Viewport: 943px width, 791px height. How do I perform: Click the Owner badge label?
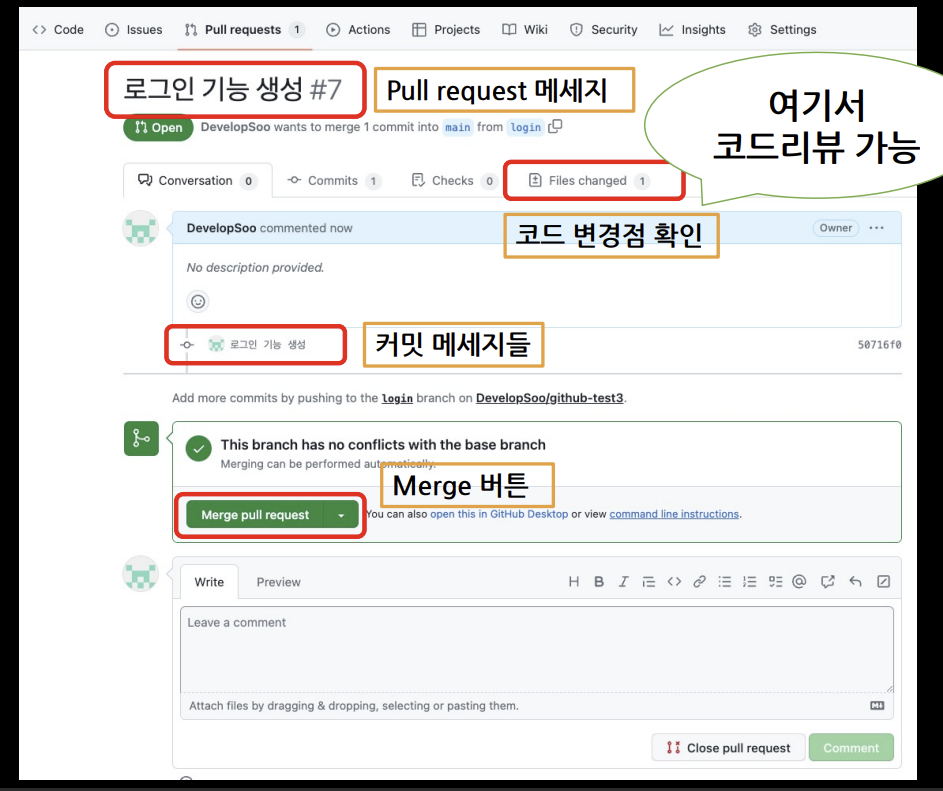[835, 228]
